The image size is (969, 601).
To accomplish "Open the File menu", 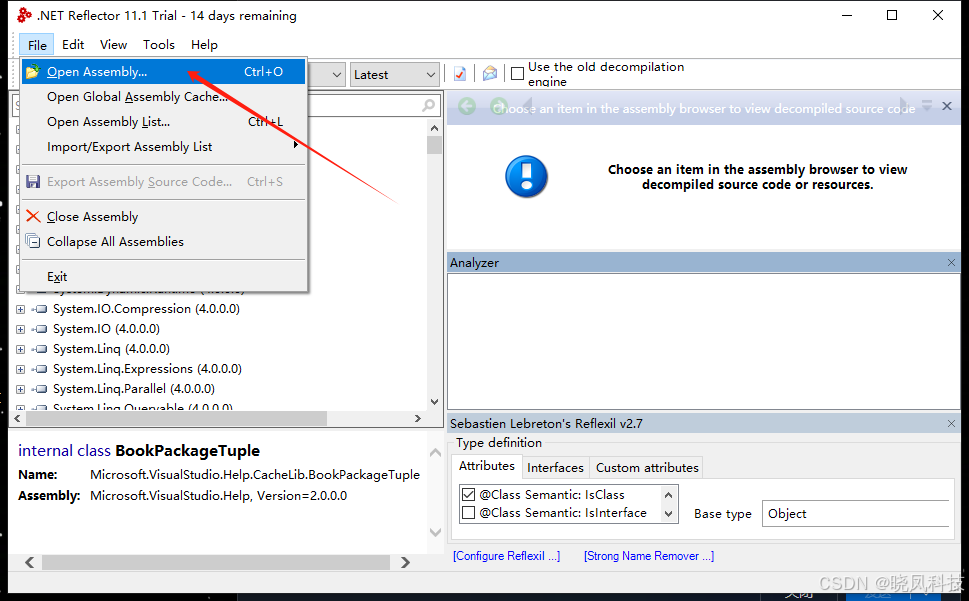I will [37, 45].
